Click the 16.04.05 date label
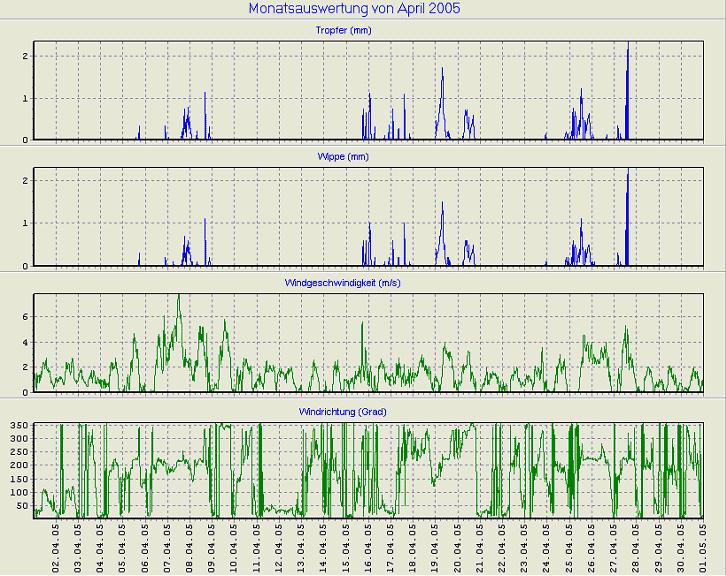The image size is (726, 576). (x=370, y=546)
